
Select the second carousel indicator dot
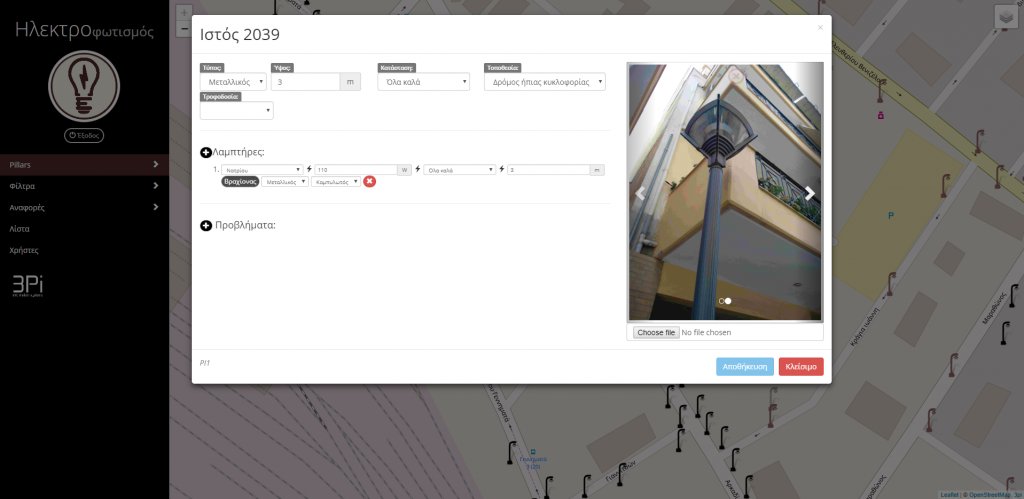point(728,301)
